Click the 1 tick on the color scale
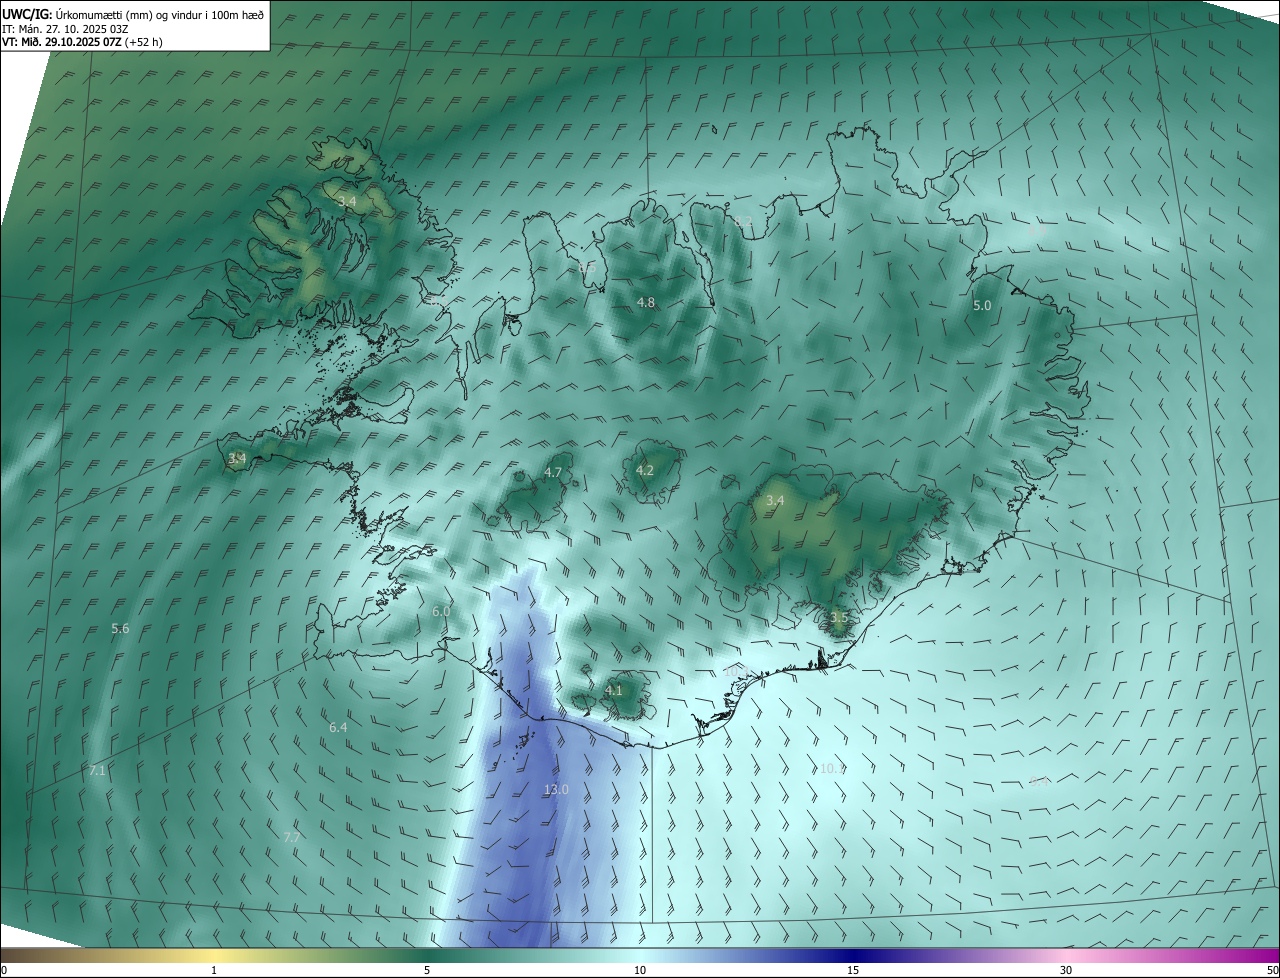 214,970
